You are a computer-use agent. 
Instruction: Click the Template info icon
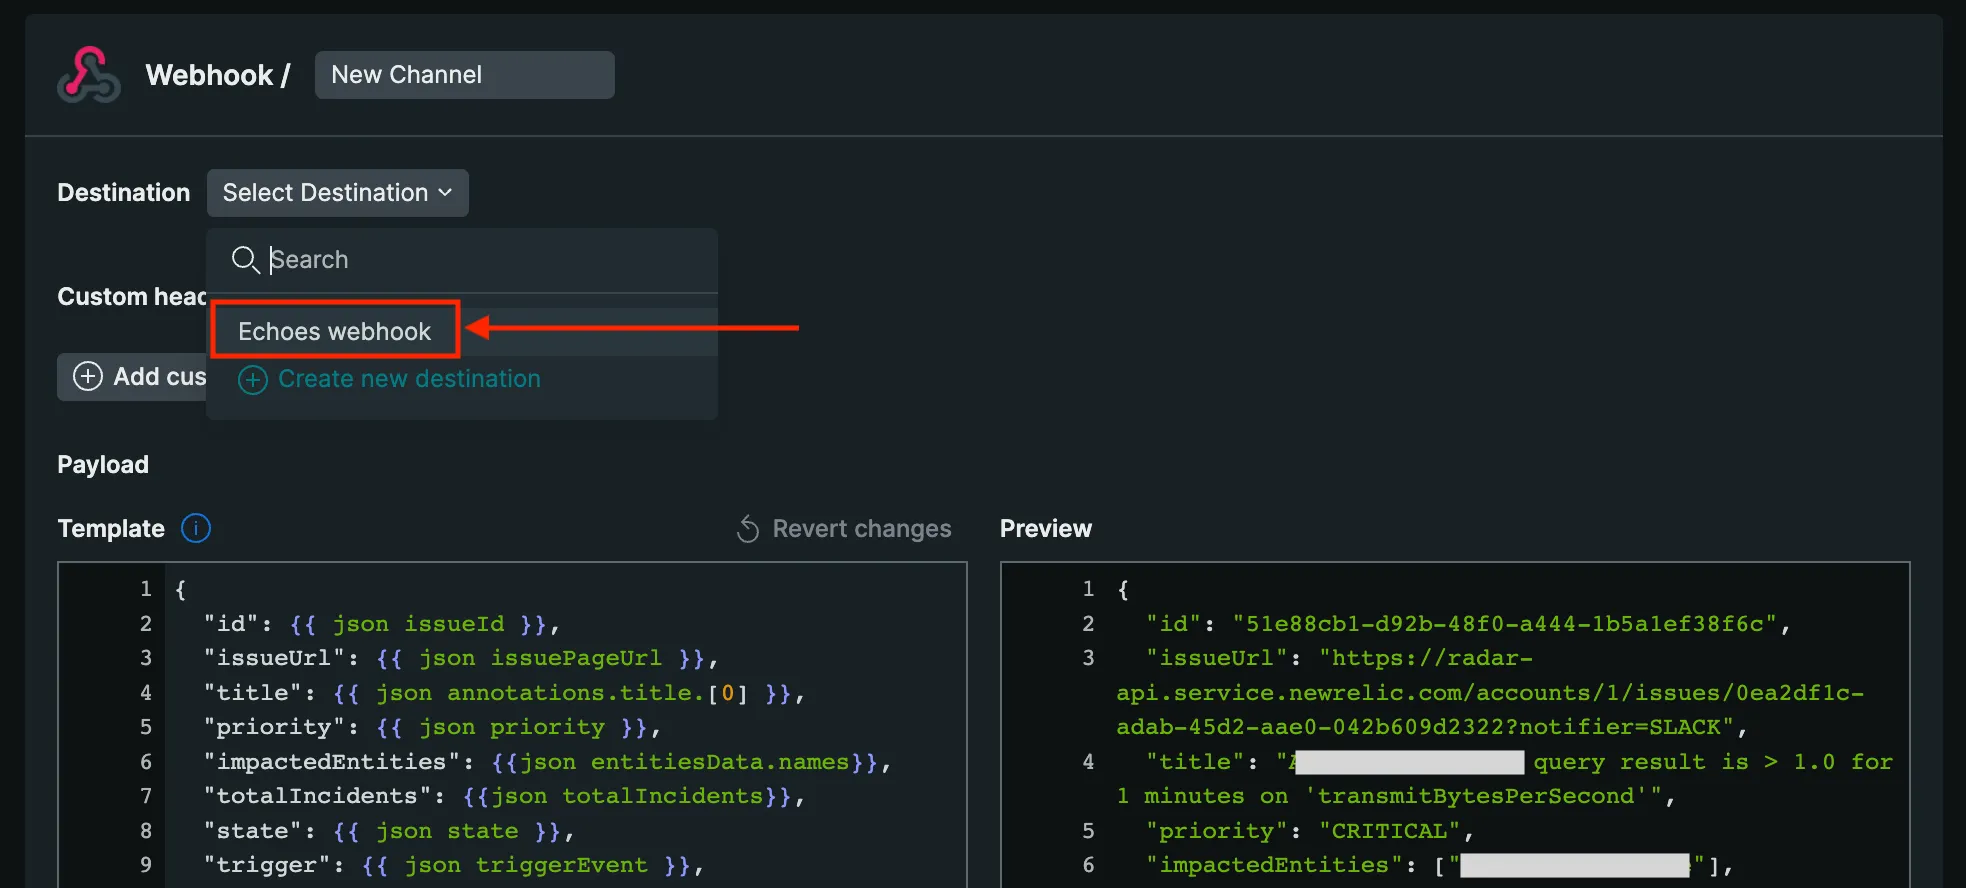click(196, 528)
